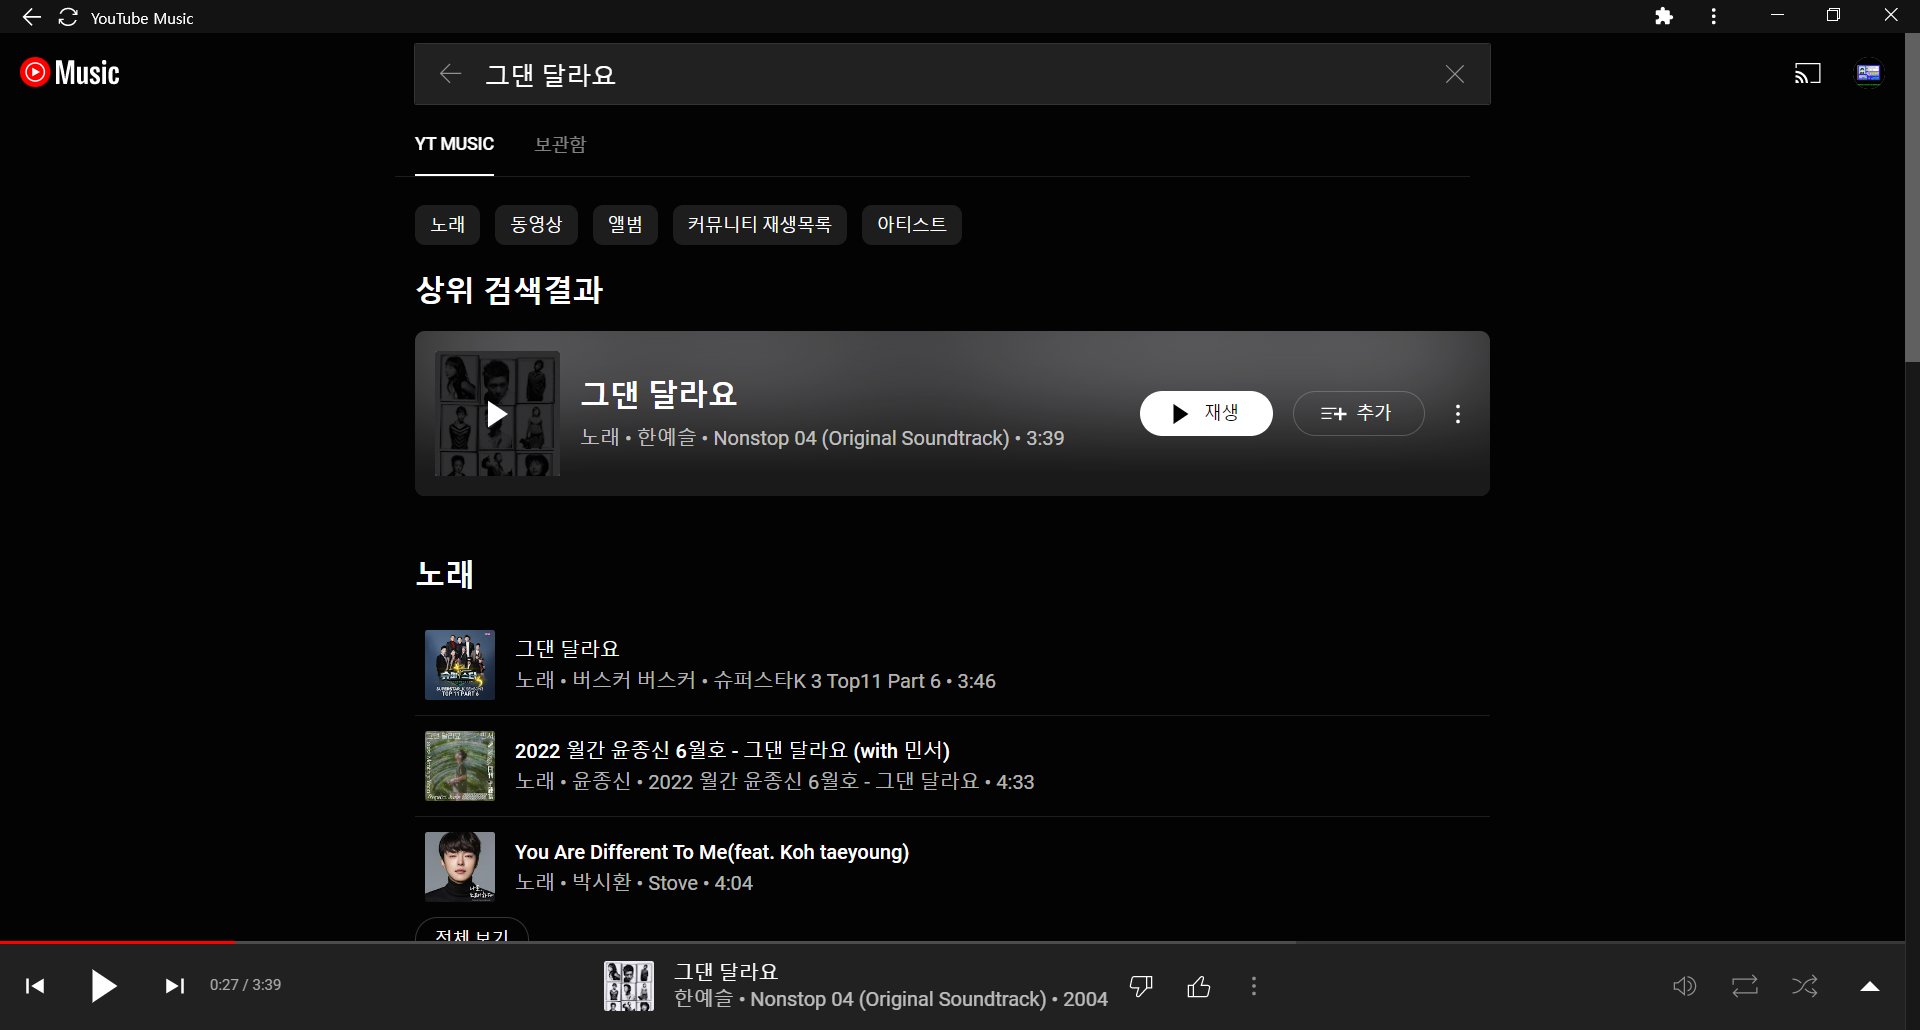Filter results by 앨범 chip
This screenshot has height=1030, width=1920.
pos(625,225)
